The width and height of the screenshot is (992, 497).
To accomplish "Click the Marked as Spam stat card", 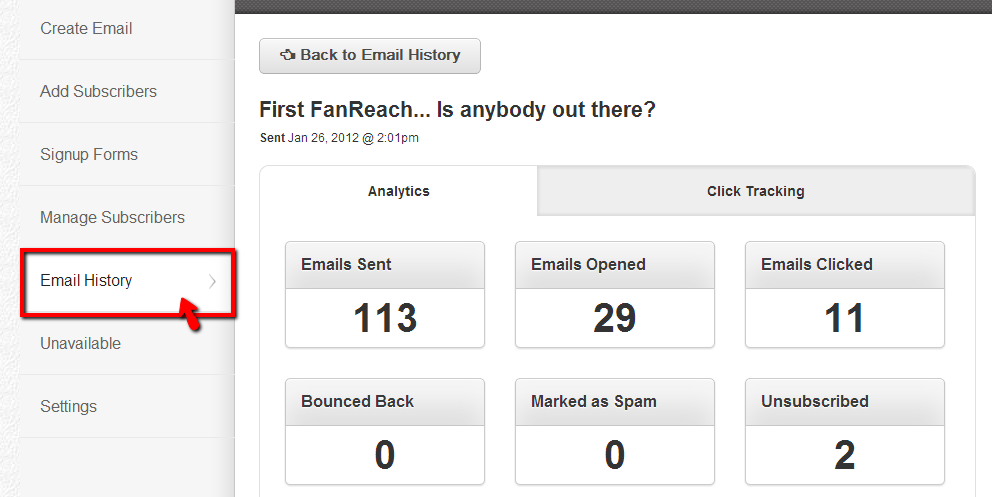I will pyautogui.click(x=614, y=431).
